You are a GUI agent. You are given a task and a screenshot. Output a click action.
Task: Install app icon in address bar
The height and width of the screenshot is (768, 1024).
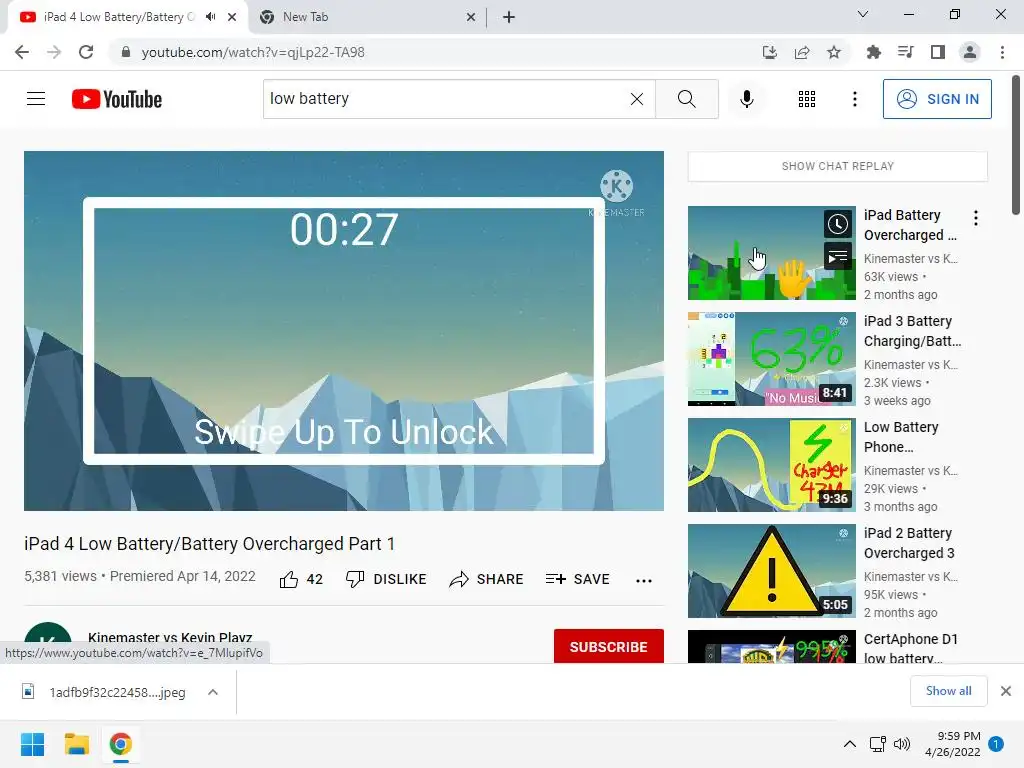[x=769, y=52]
